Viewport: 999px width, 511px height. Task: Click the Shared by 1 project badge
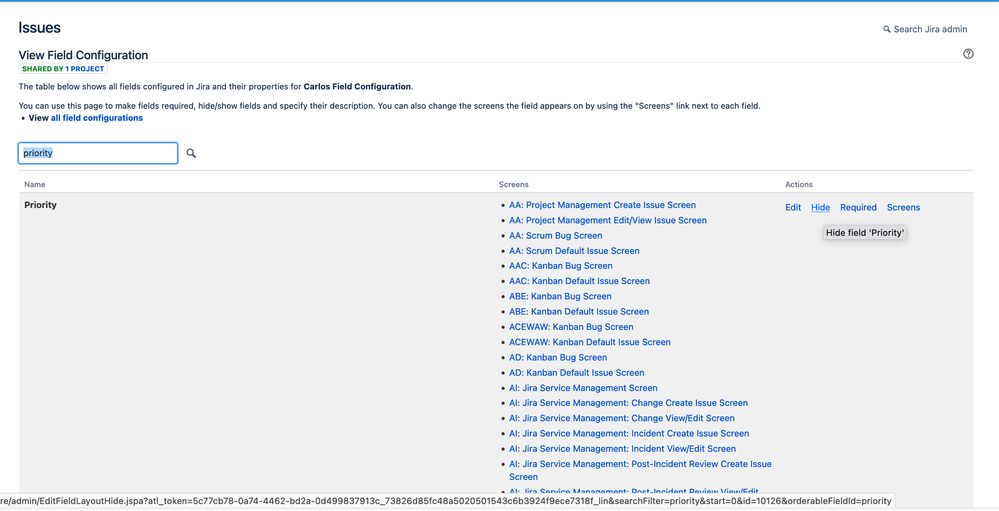coord(63,69)
